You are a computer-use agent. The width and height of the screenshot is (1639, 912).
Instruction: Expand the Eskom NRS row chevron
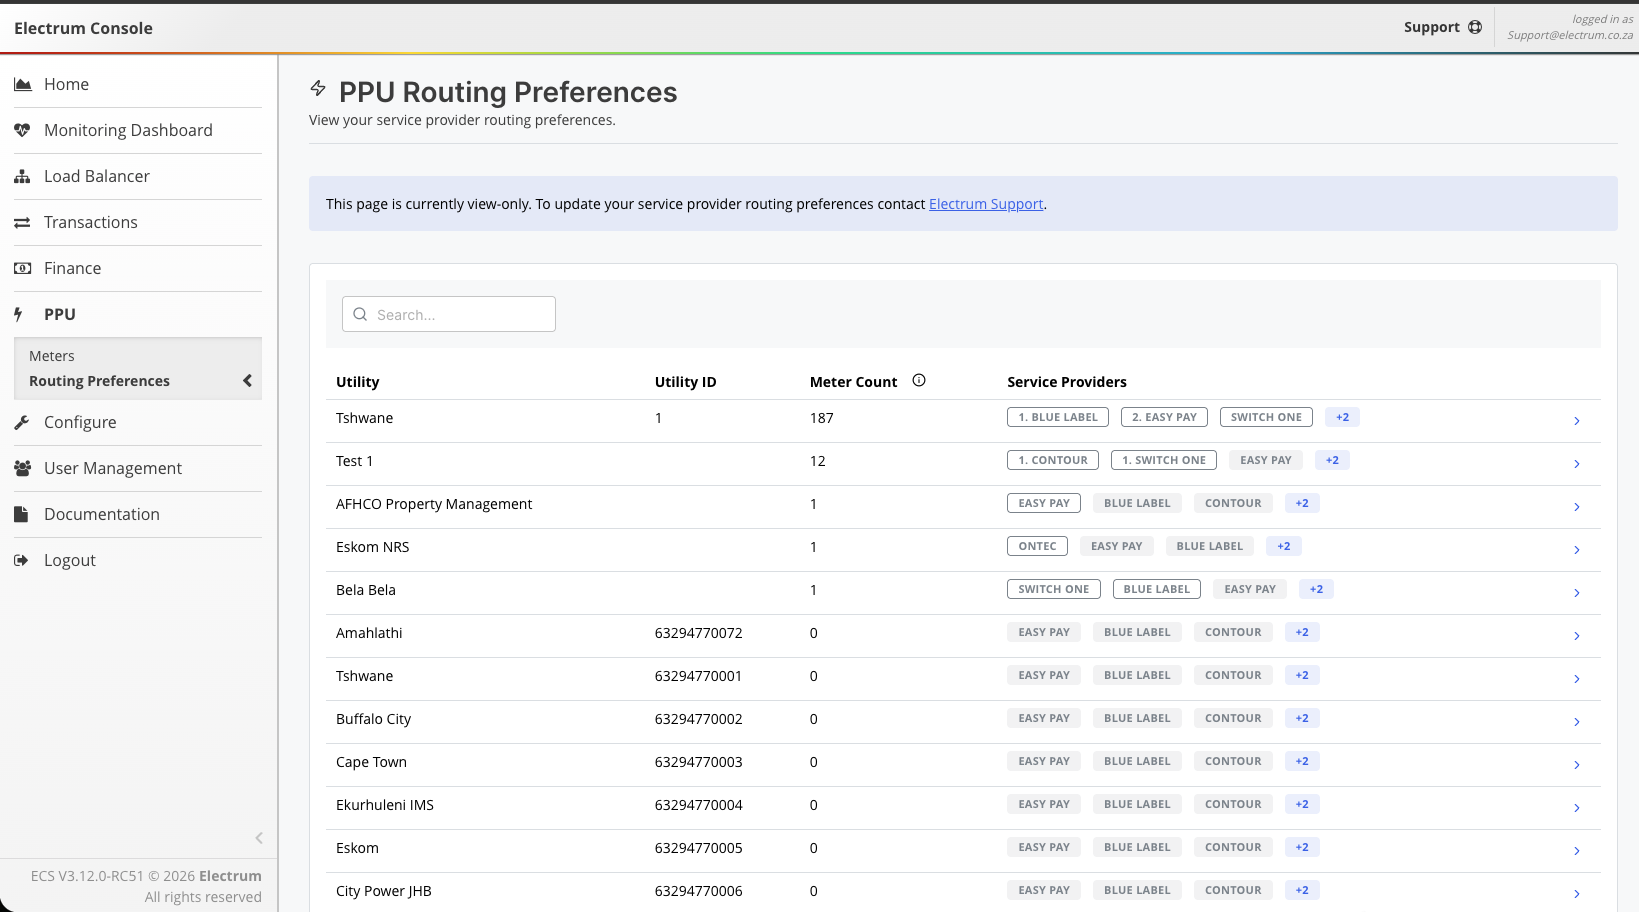tap(1576, 550)
